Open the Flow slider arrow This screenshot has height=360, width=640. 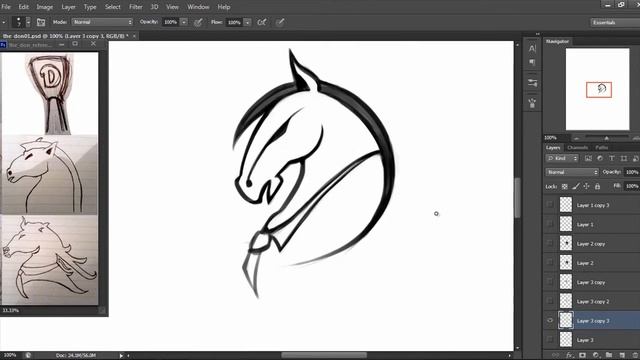click(x=247, y=22)
